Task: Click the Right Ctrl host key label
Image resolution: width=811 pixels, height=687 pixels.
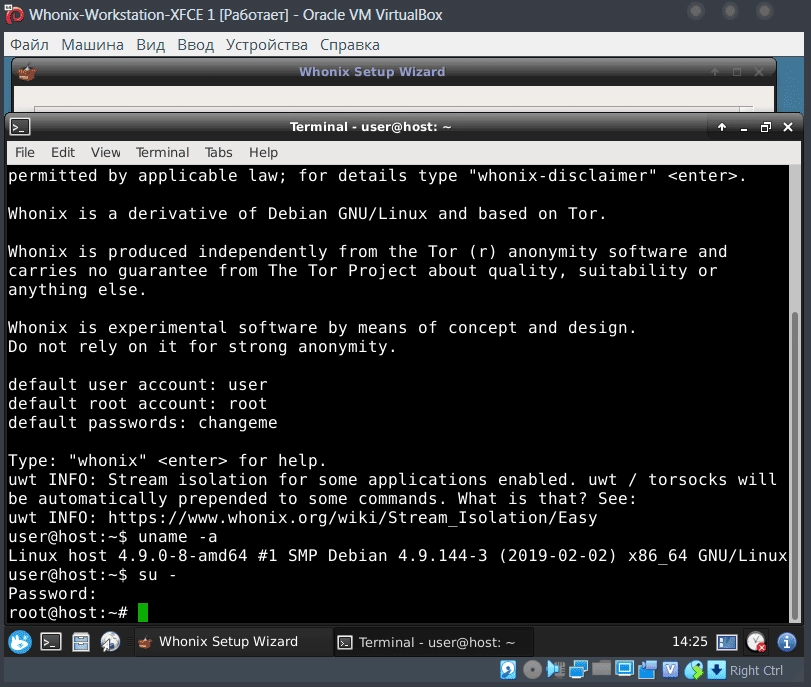Action: click(x=756, y=670)
